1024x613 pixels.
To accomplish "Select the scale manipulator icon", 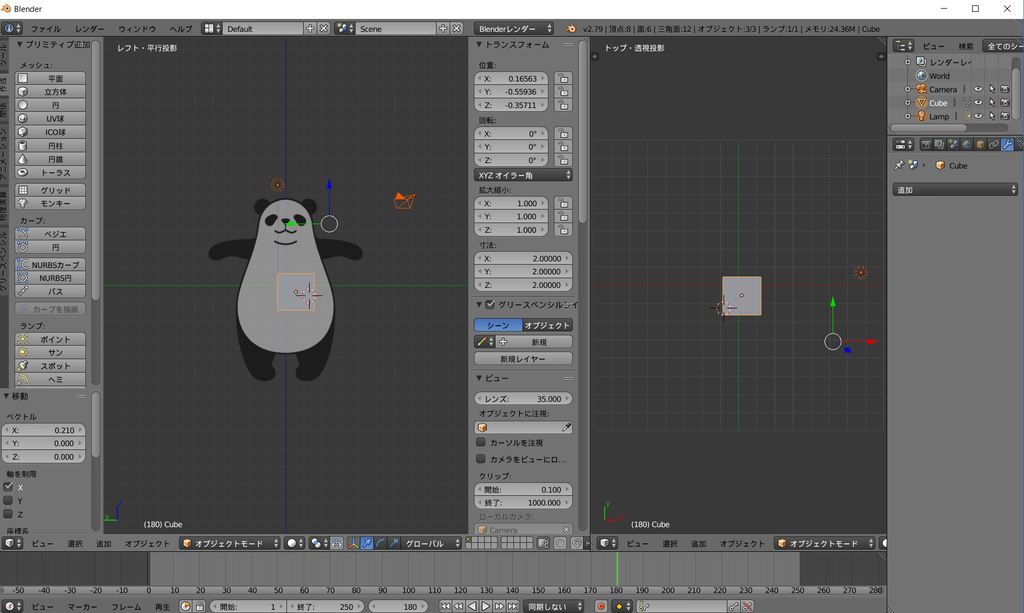I will coord(393,543).
